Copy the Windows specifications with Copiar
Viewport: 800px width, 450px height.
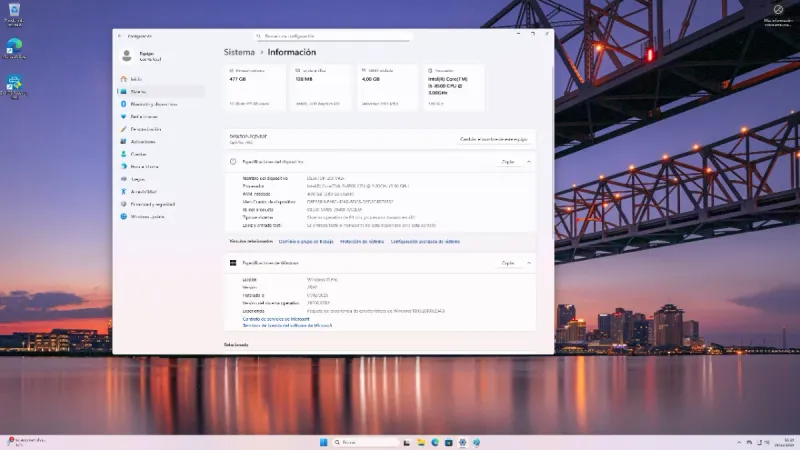[x=508, y=263]
